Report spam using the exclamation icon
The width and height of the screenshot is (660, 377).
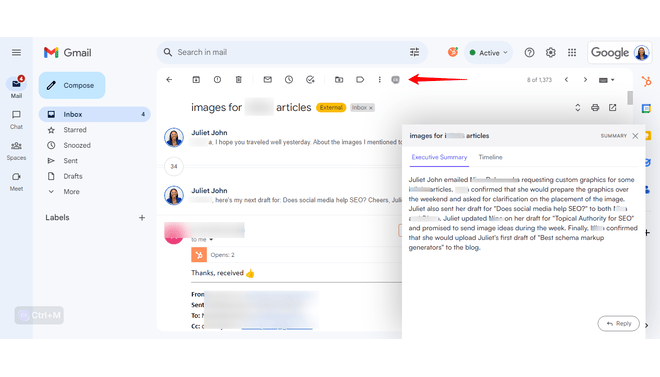217,80
